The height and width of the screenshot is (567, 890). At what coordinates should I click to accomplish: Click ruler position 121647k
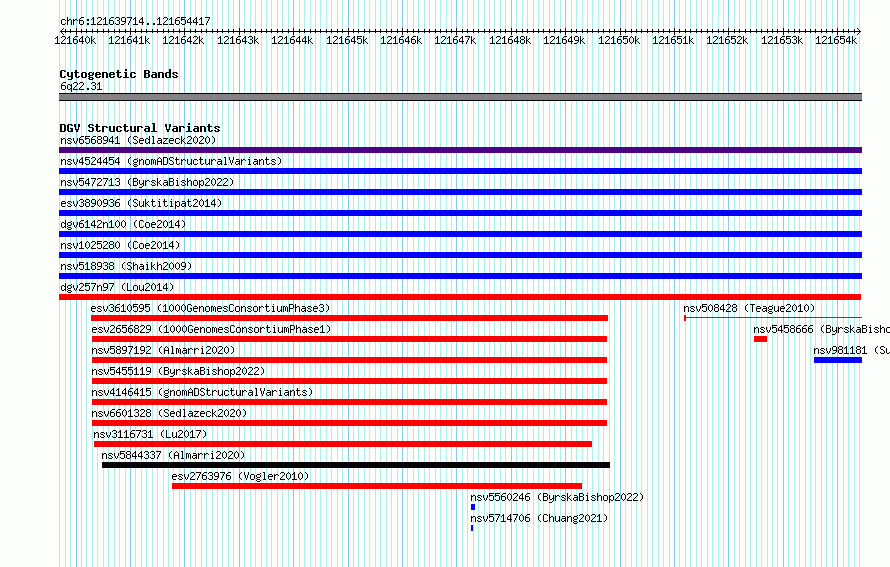tap(455, 40)
